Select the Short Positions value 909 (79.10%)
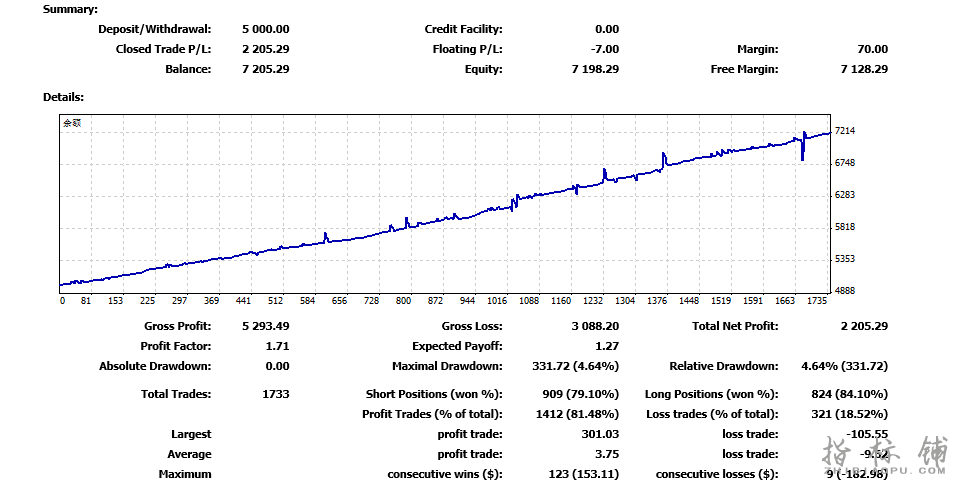Viewport: 956px width, 480px height. [x=580, y=395]
